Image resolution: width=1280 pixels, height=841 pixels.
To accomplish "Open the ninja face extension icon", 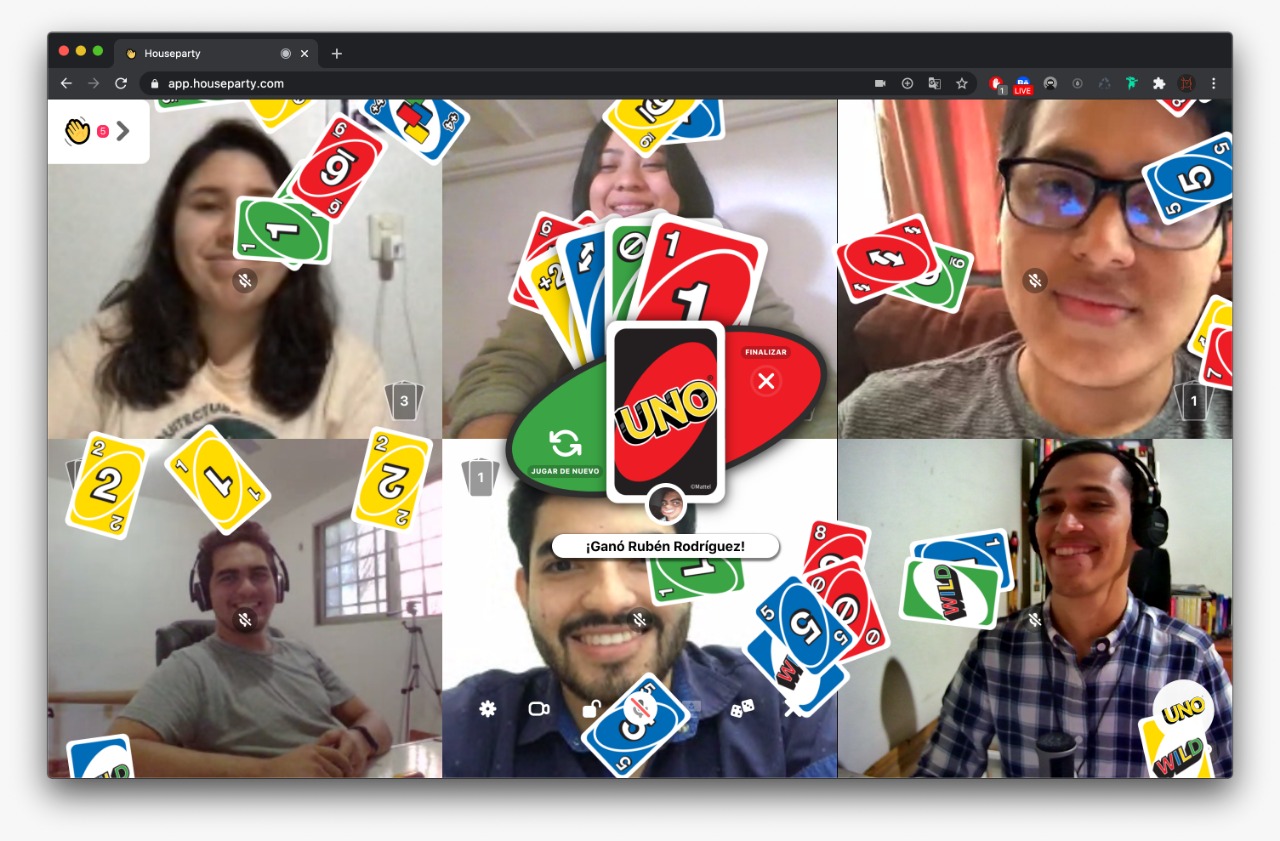I will [x=1050, y=84].
